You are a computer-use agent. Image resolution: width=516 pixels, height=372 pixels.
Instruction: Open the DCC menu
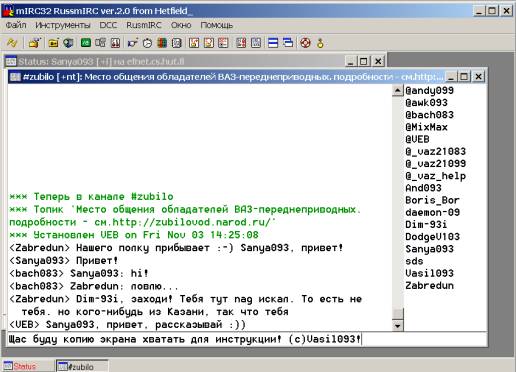pos(108,25)
